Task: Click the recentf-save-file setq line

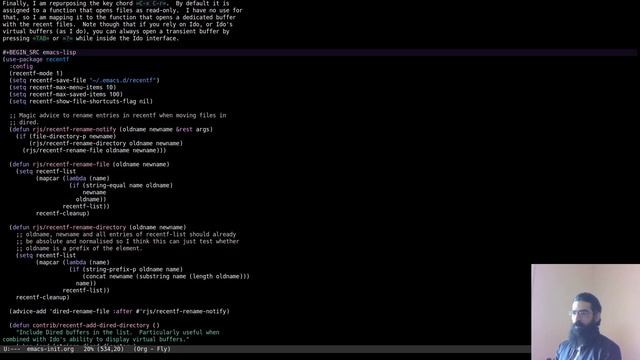Action: point(84,80)
